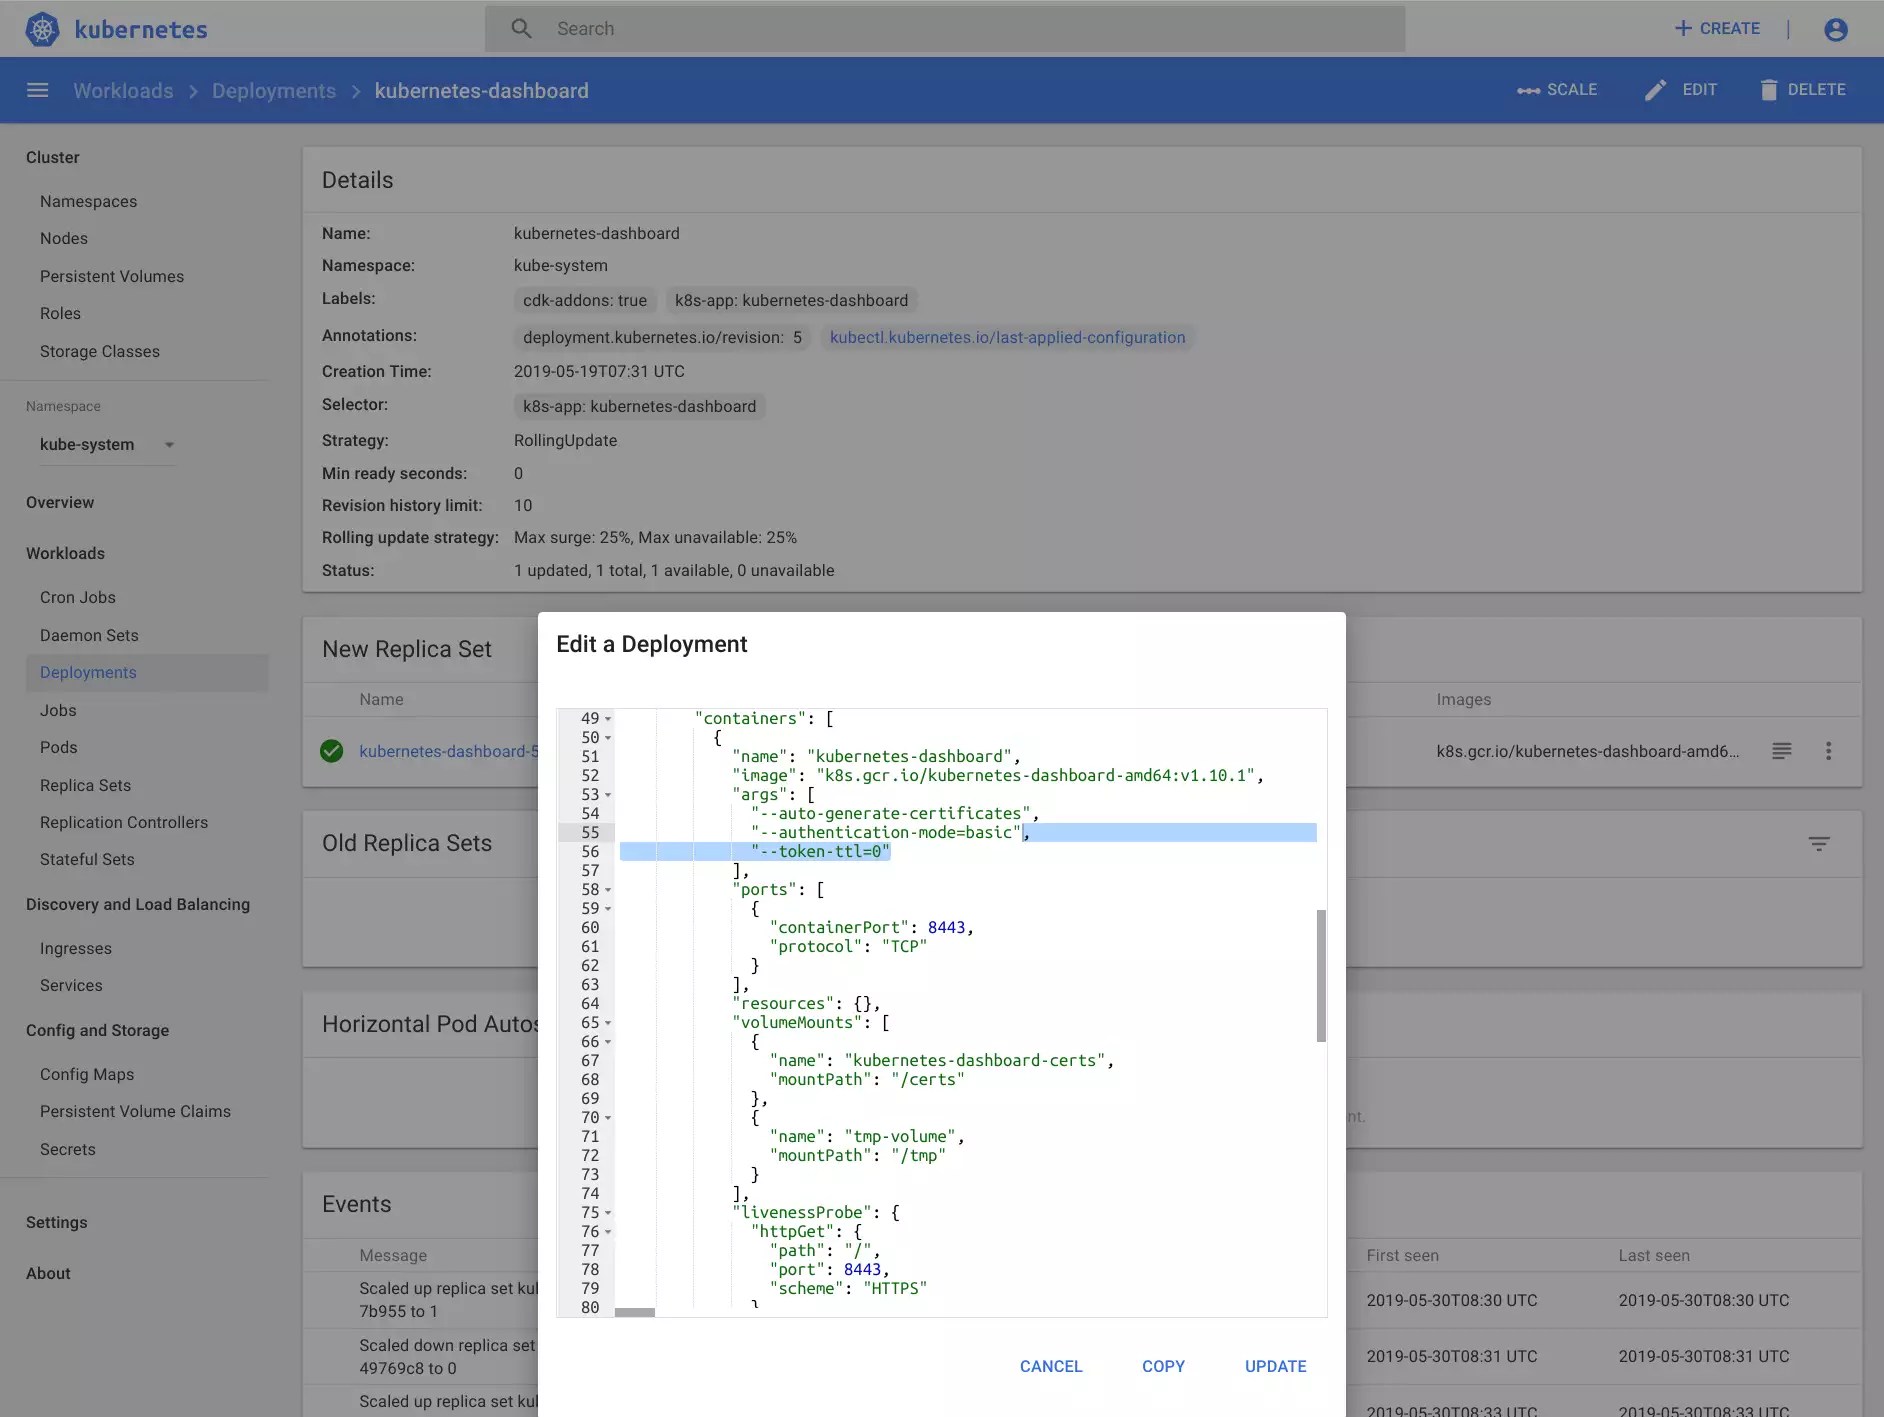Open Storage Classes in the sidebar

click(100, 351)
